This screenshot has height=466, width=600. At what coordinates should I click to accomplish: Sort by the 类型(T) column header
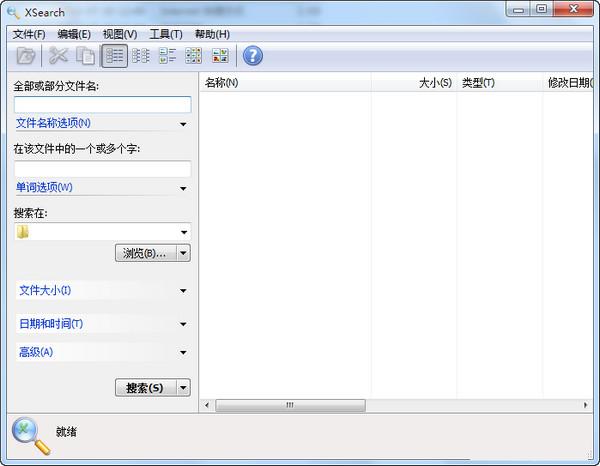[499, 82]
